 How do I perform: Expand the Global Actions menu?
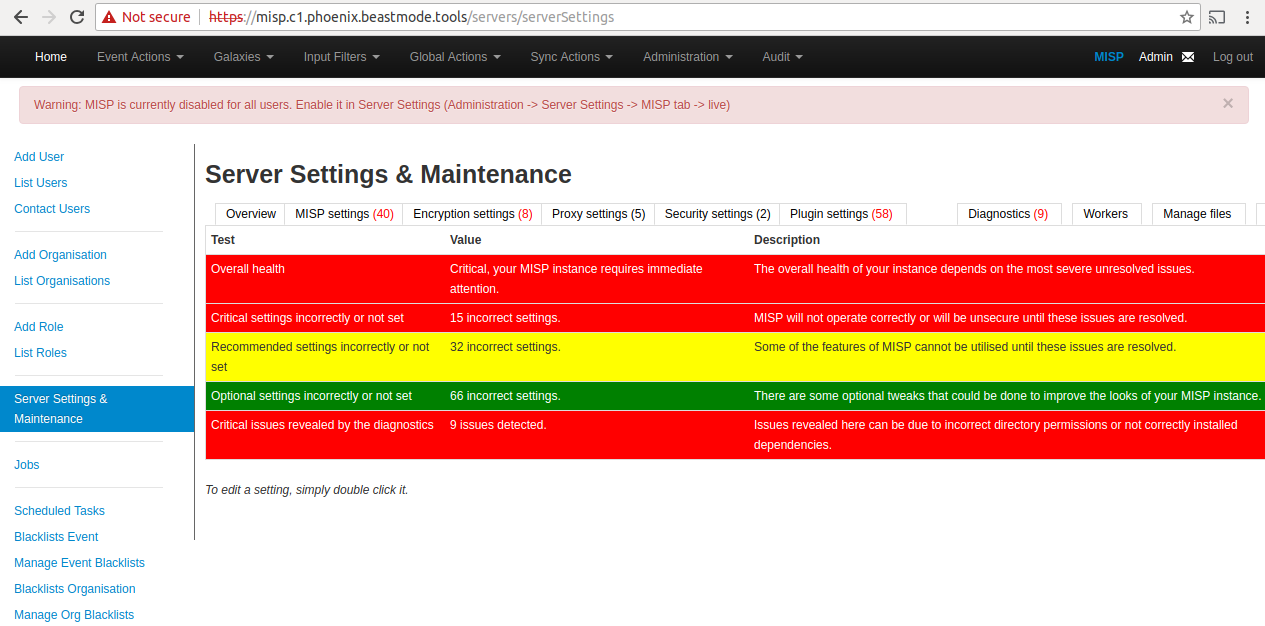click(455, 57)
